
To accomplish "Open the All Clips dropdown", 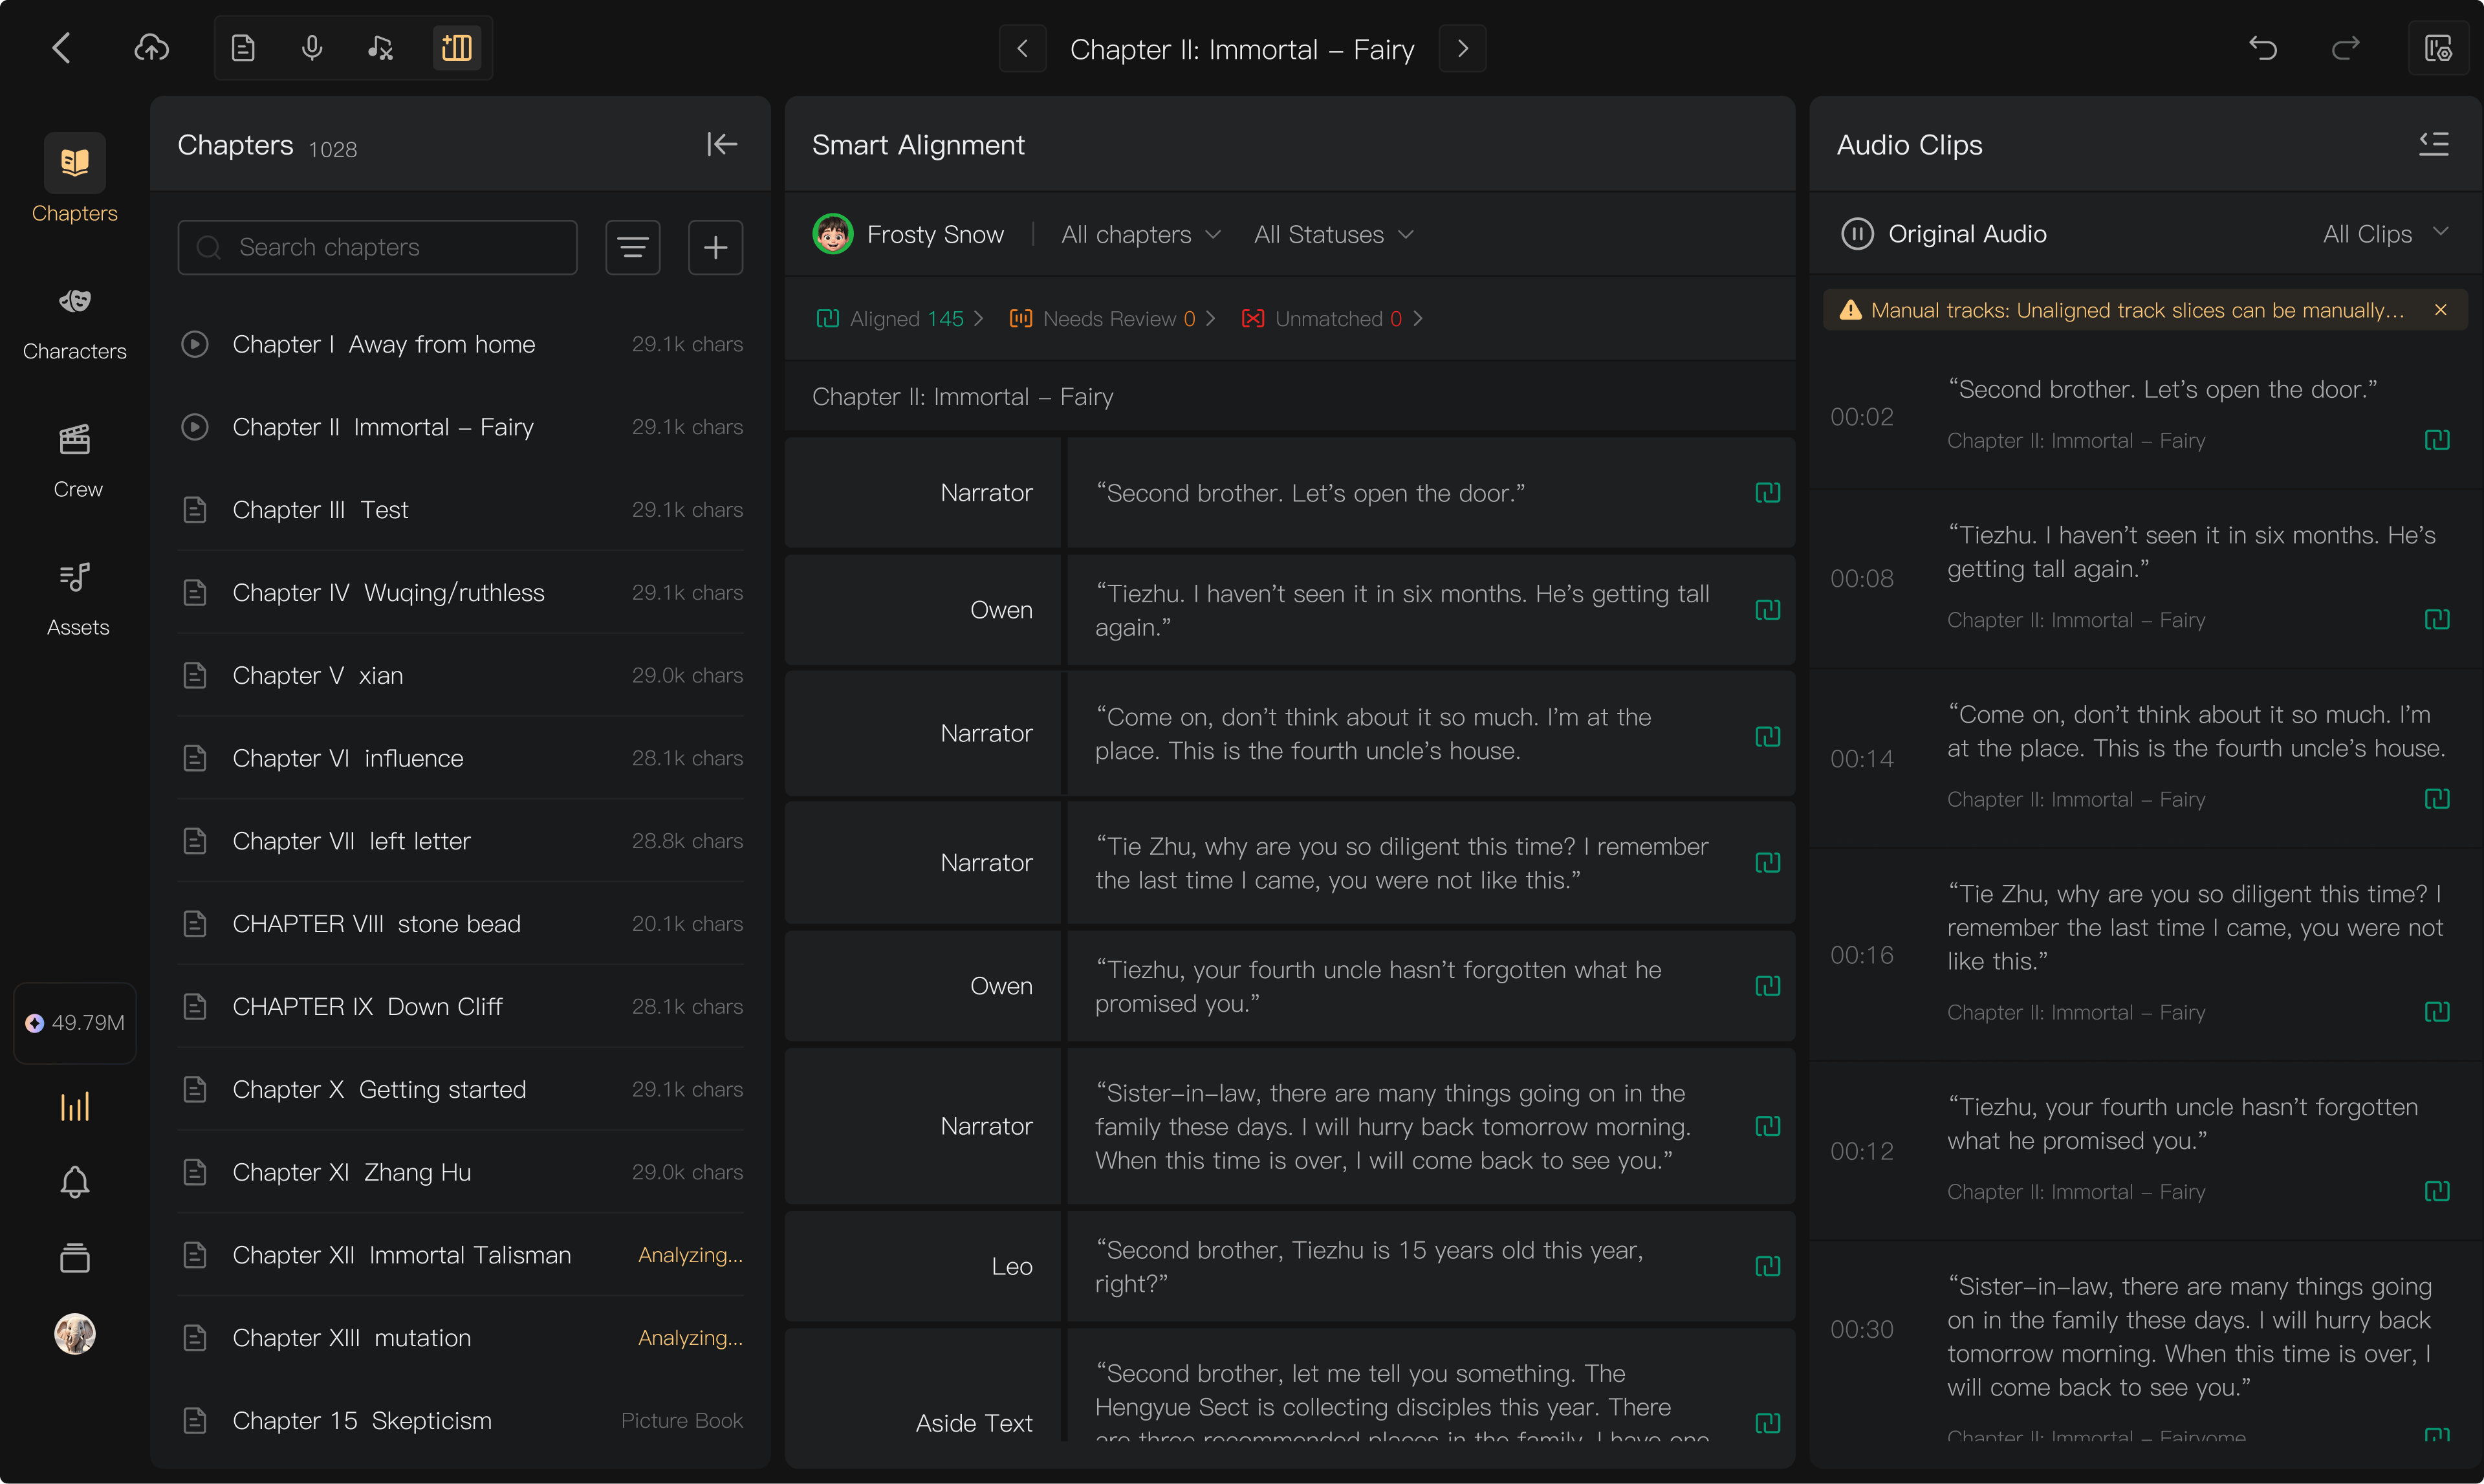I will click(2386, 234).
